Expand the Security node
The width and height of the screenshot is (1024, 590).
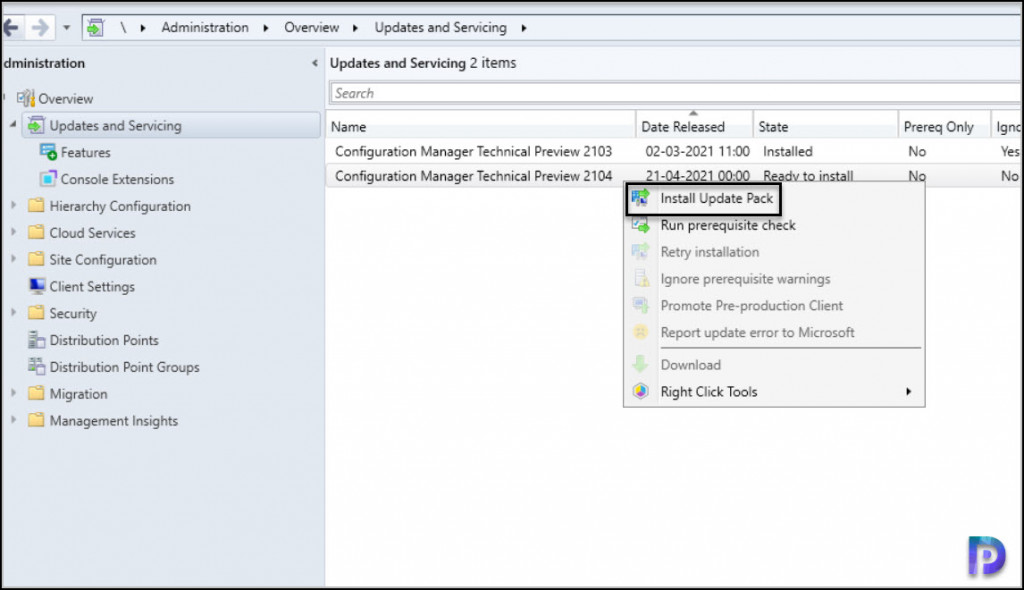click(x=13, y=312)
